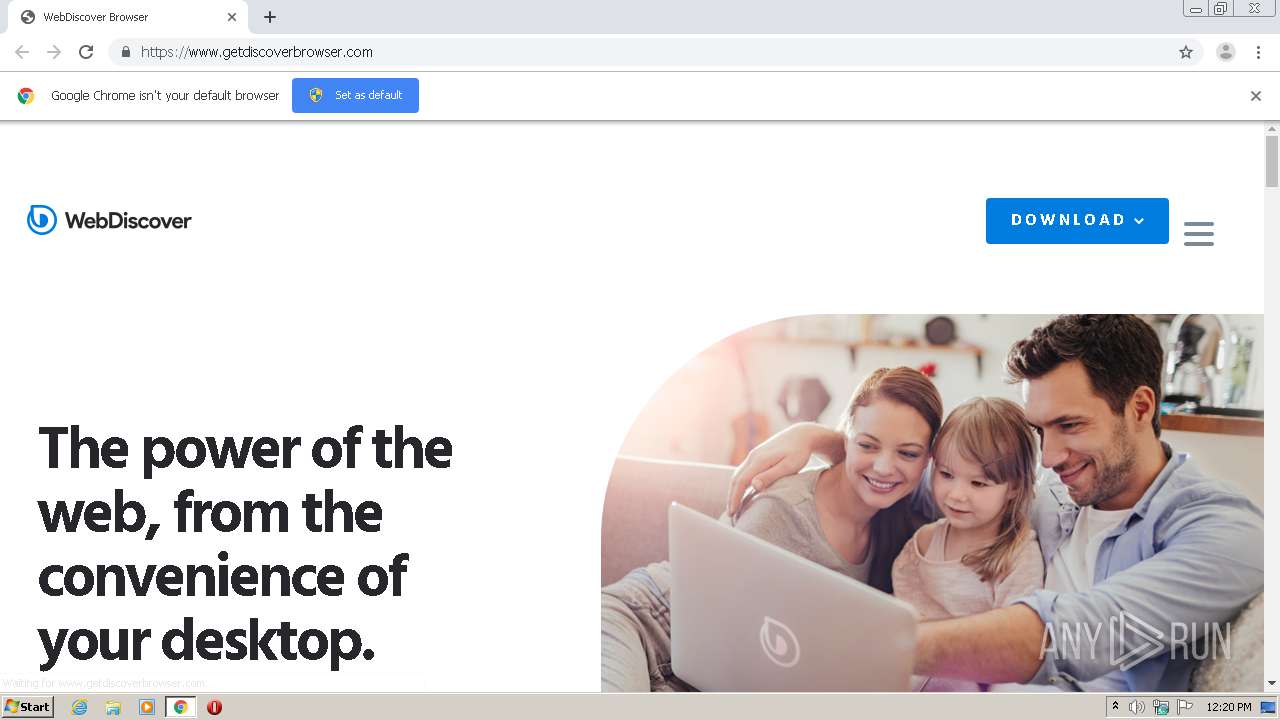Open Chrome's three-dot menu
Screen dimensions: 1280x720
(x=1259, y=52)
